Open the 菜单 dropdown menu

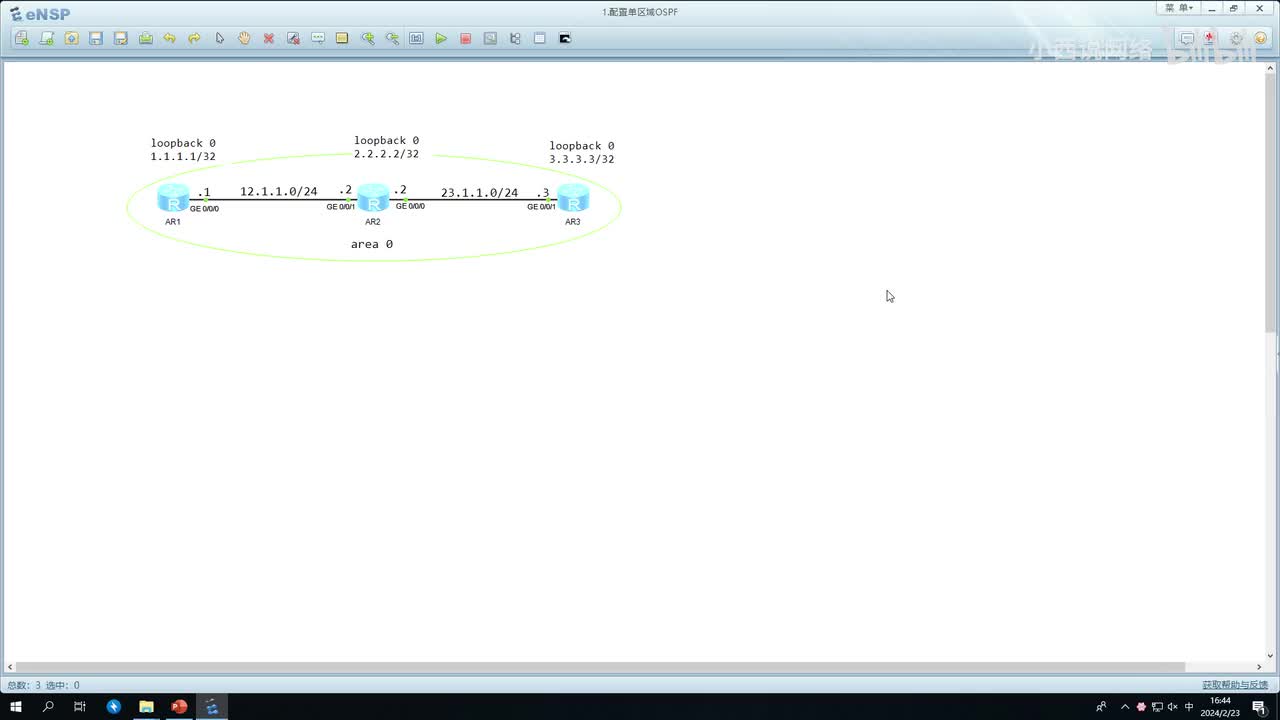click(1180, 8)
